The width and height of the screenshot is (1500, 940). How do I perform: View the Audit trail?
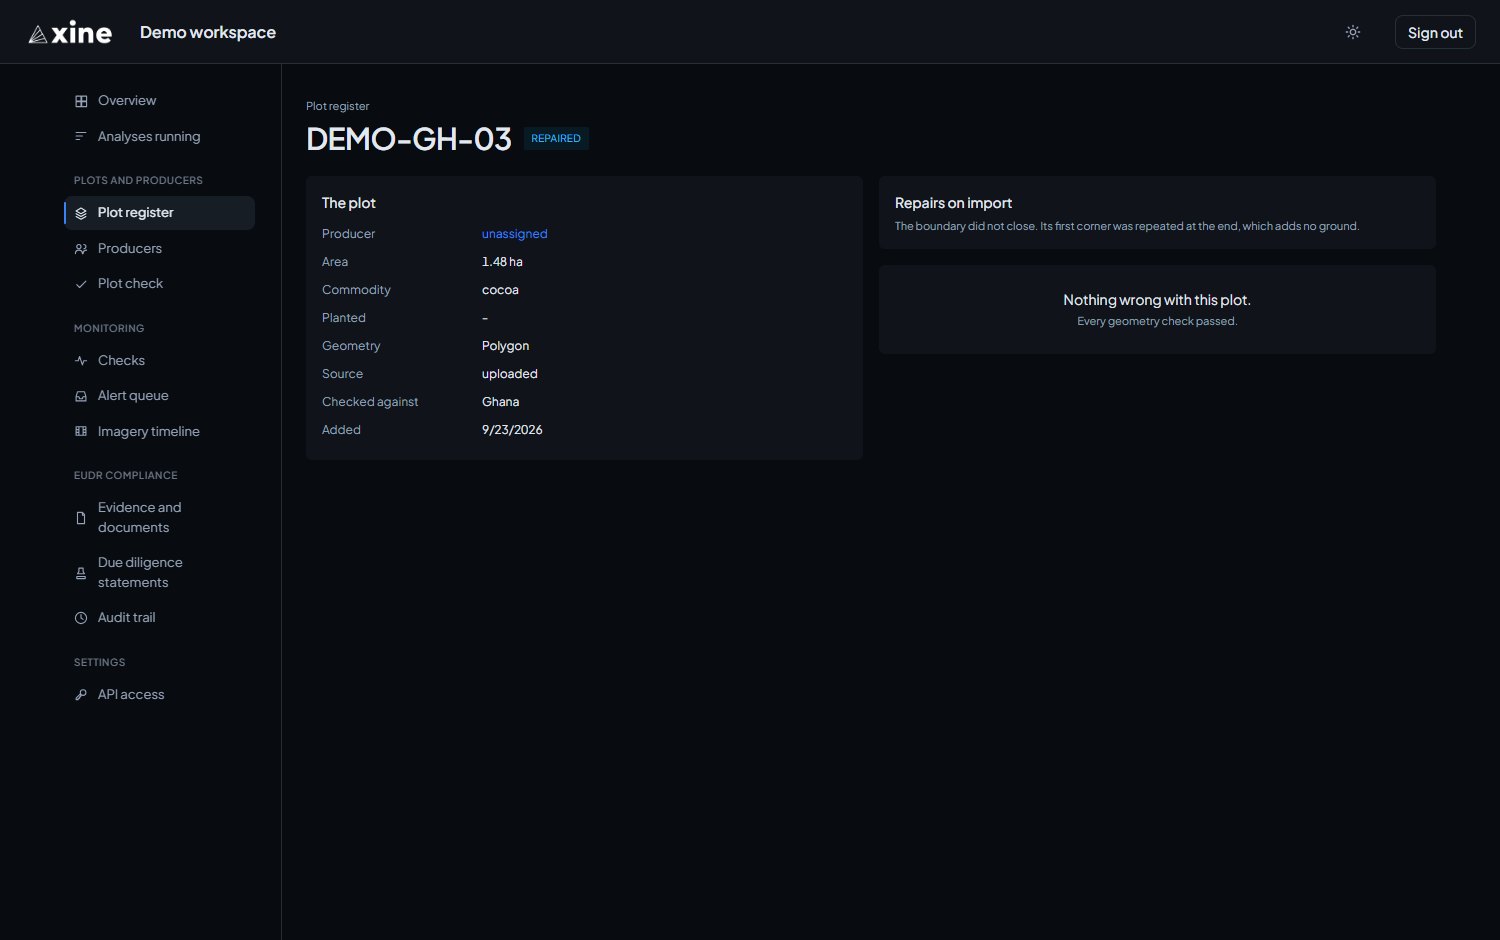(x=160, y=618)
